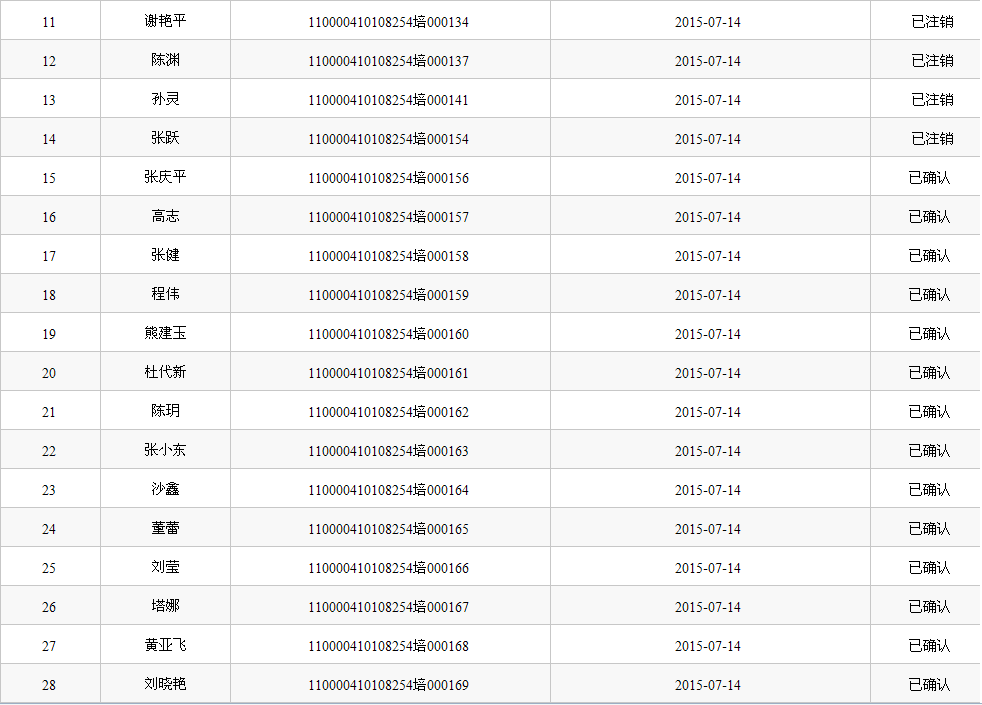Click the date in 董蕾's row
Viewport: 982px width, 705px height.
pyautogui.click(x=707, y=529)
